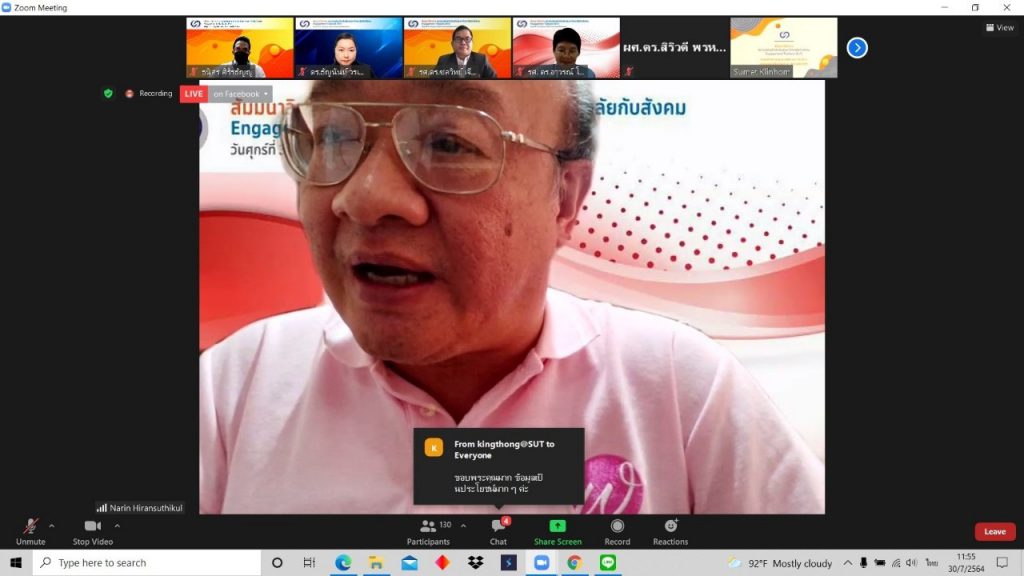Image resolution: width=1024 pixels, height=576 pixels.
Task: Click the microphone tray icon
Action: 863,562
